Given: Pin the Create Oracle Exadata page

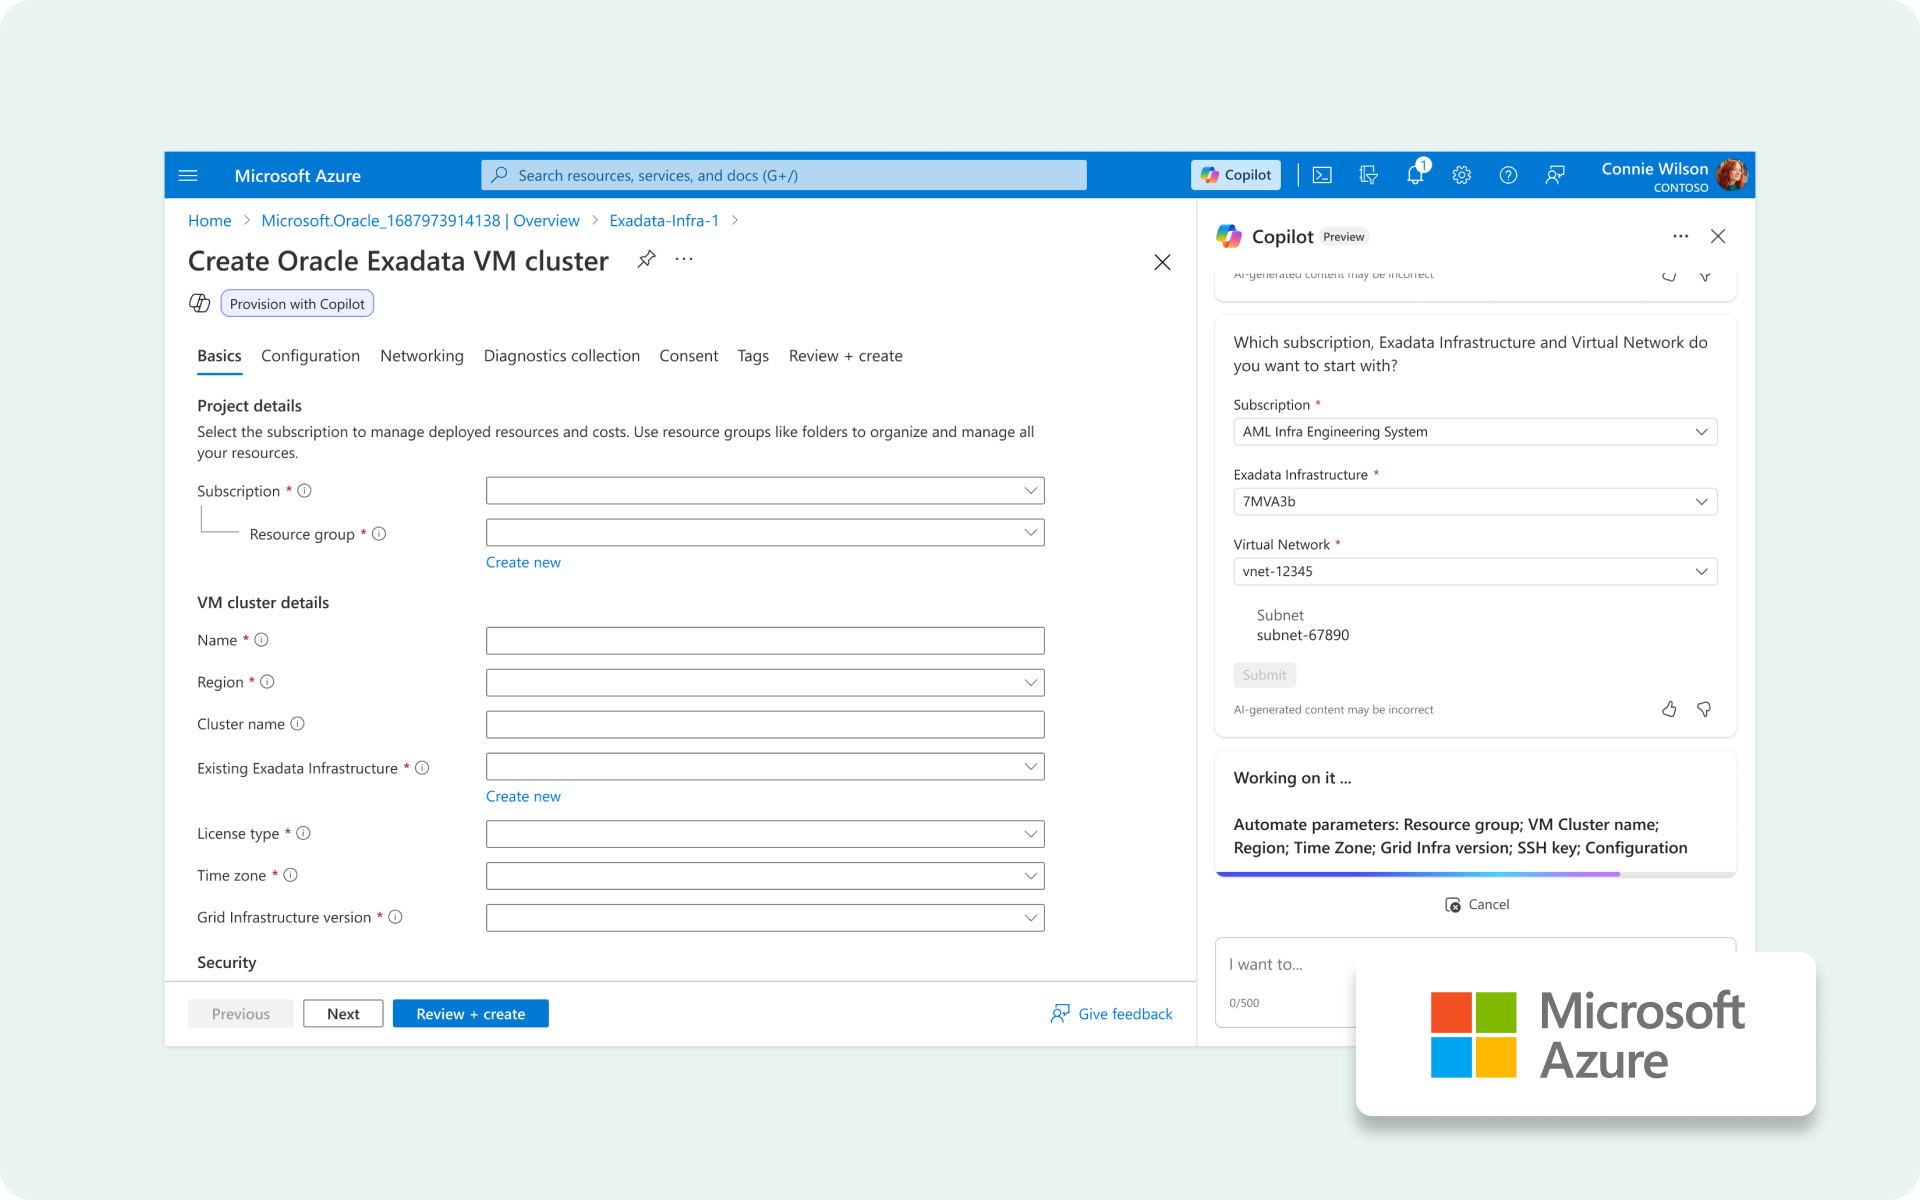Looking at the screenshot, I should click(x=646, y=260).
